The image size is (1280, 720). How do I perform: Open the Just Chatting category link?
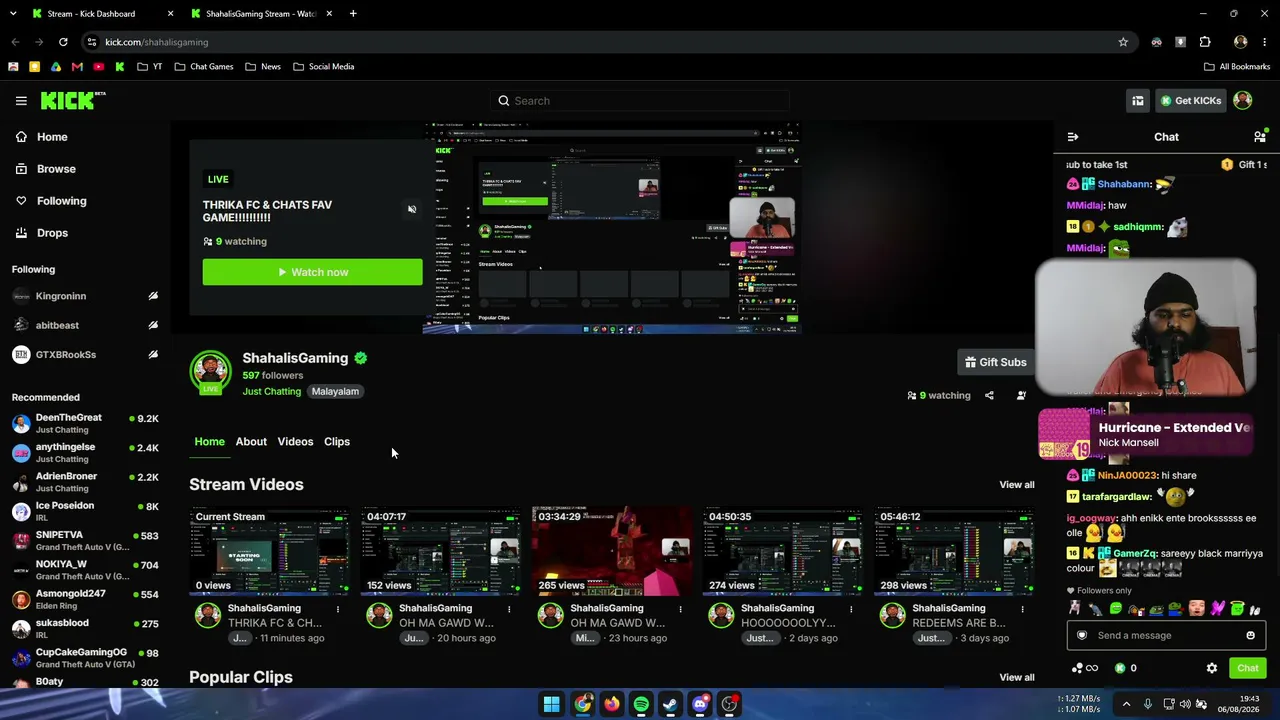(271, 391)
